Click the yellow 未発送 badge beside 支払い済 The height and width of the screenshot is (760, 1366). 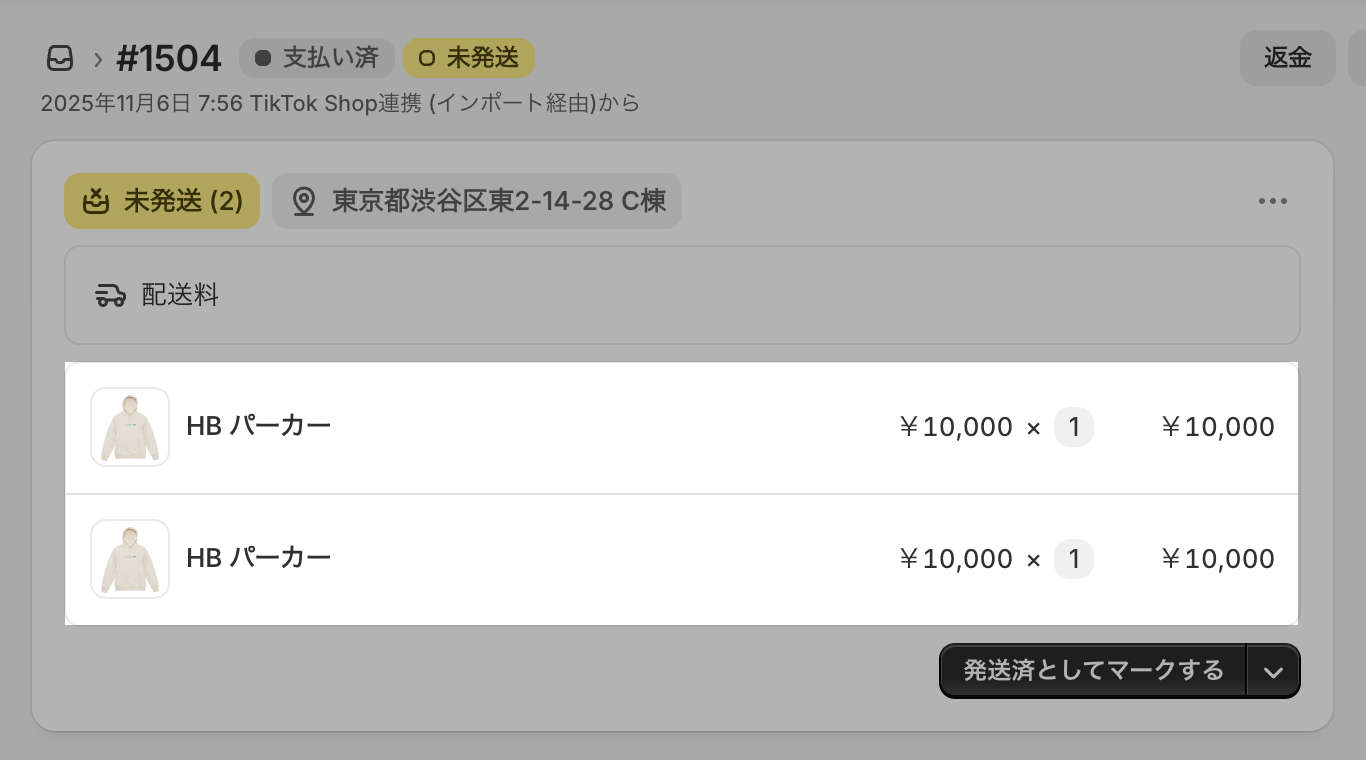point(469,58)
